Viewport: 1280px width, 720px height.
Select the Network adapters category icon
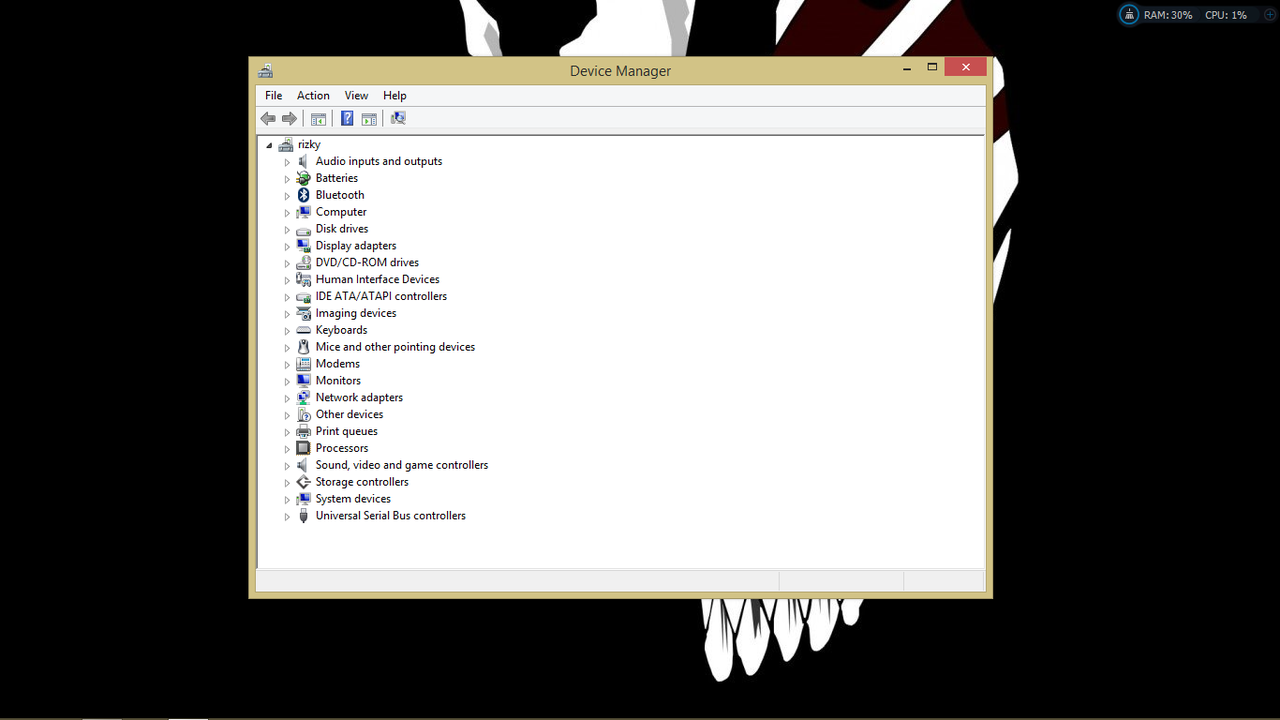[x=303, y=397]
